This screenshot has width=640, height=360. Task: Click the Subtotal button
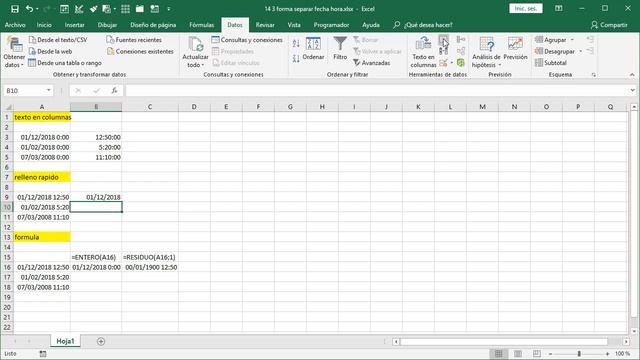coord(551,63)
